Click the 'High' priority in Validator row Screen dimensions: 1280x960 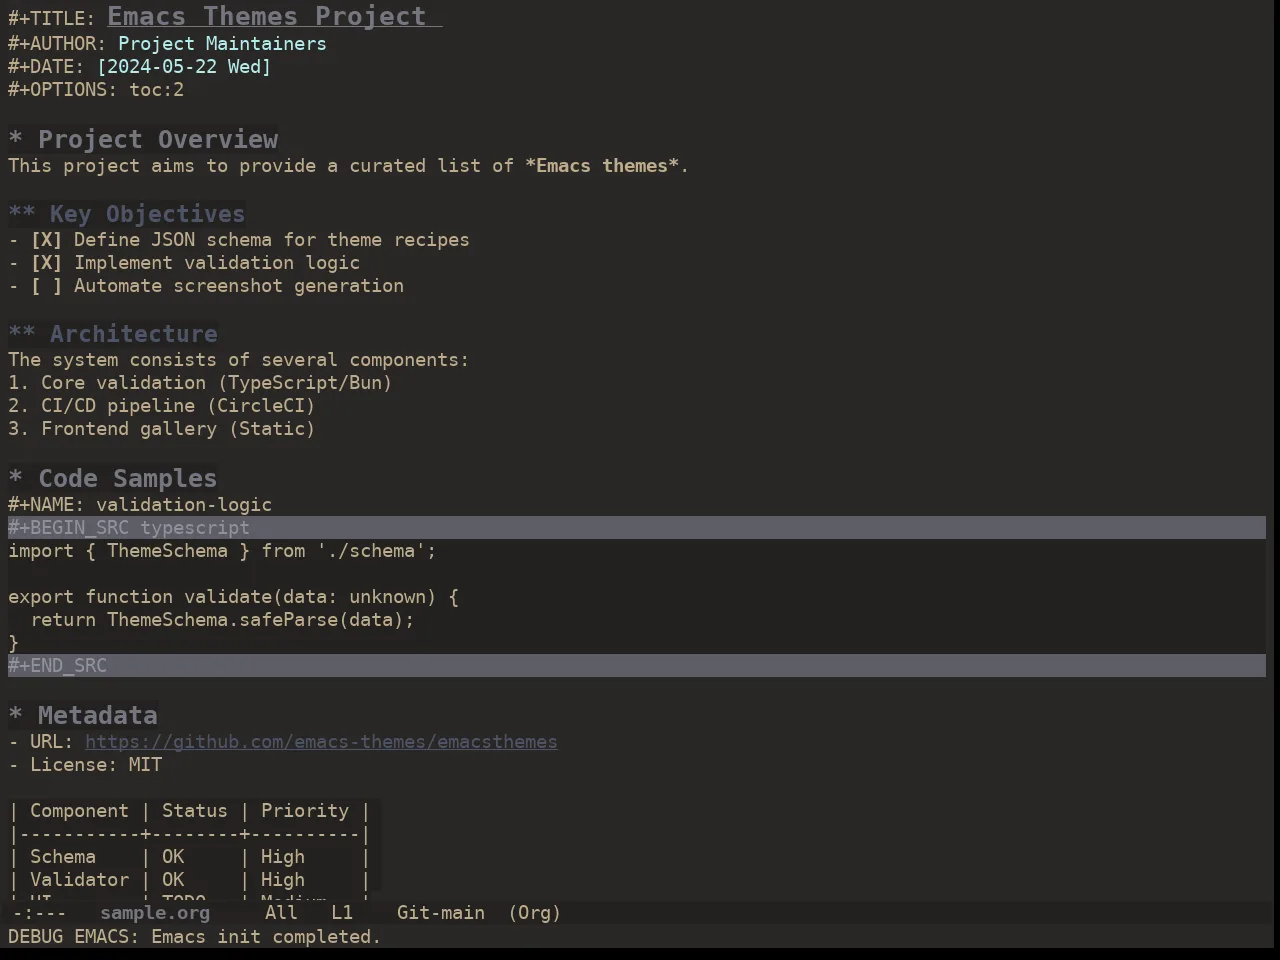coord(283,880)
